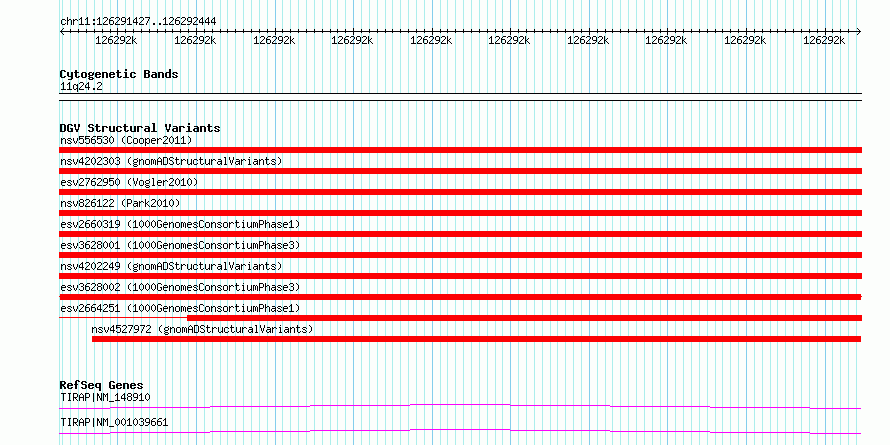Screen dimensions: 890x445
Task: Open variant nsv826122 (Park2010) label
Action: [120, 203]
